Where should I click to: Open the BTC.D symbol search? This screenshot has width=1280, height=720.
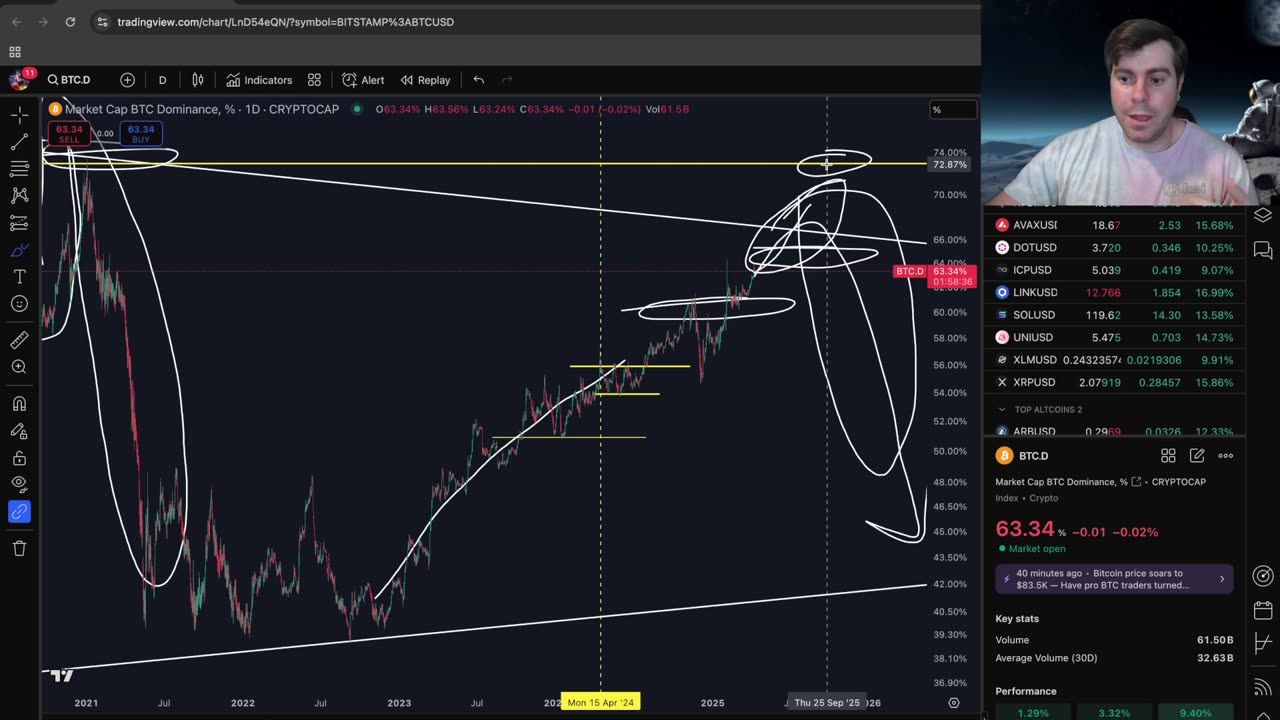click(x=70, y=80)
